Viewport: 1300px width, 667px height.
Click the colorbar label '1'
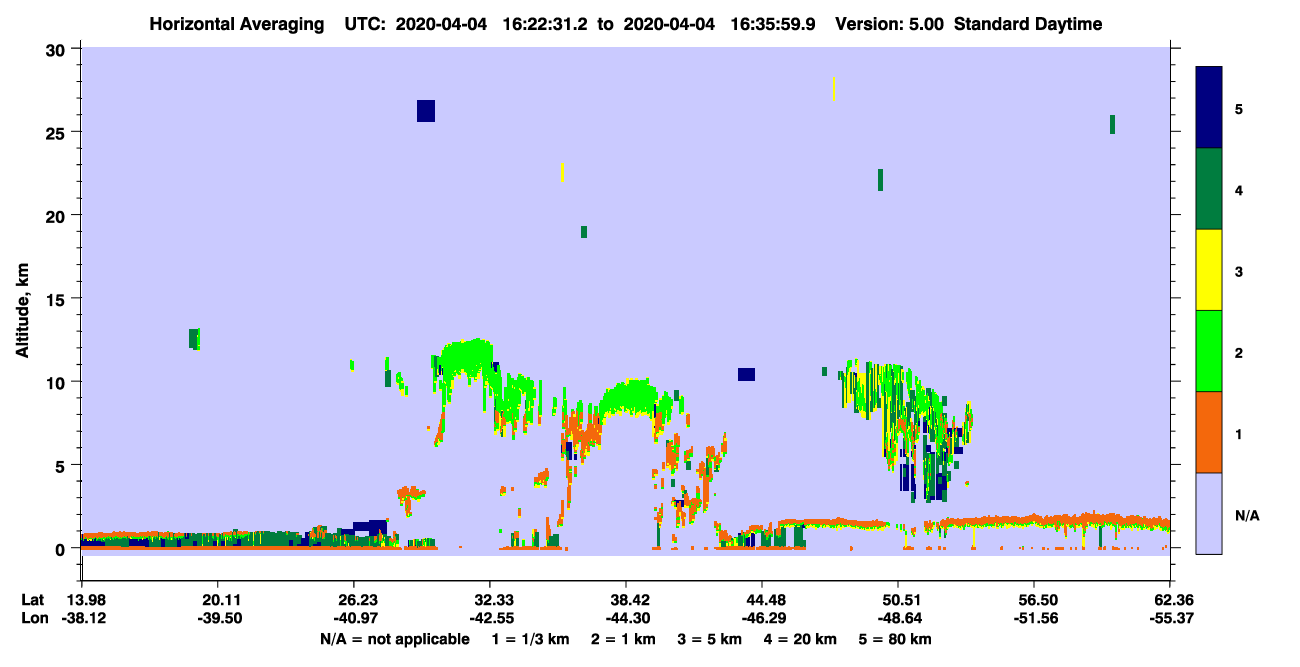coord(1239,433)
